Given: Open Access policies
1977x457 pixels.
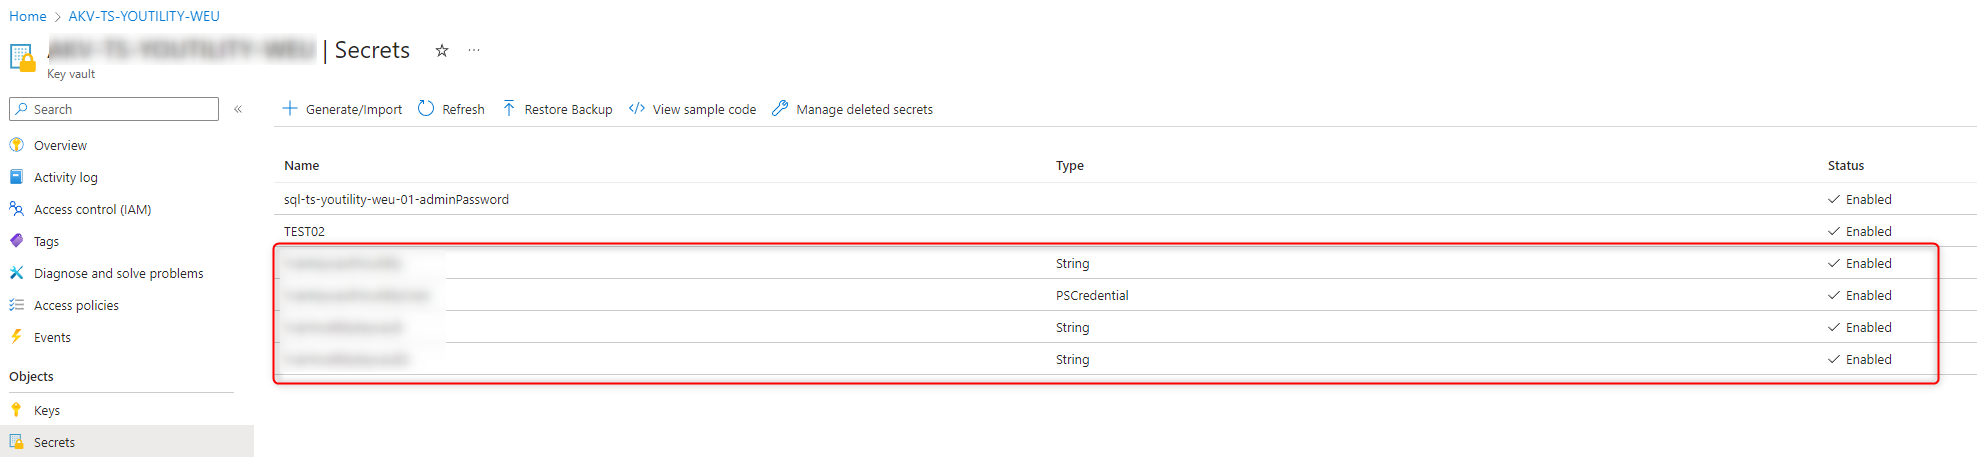Looking at the screenshot, I should [x=76, y=306].
